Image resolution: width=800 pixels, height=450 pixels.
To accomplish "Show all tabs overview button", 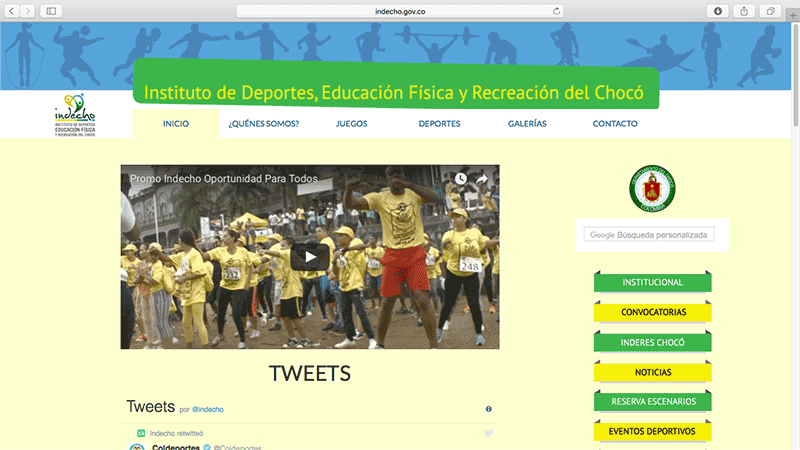I will pos(770,11).
